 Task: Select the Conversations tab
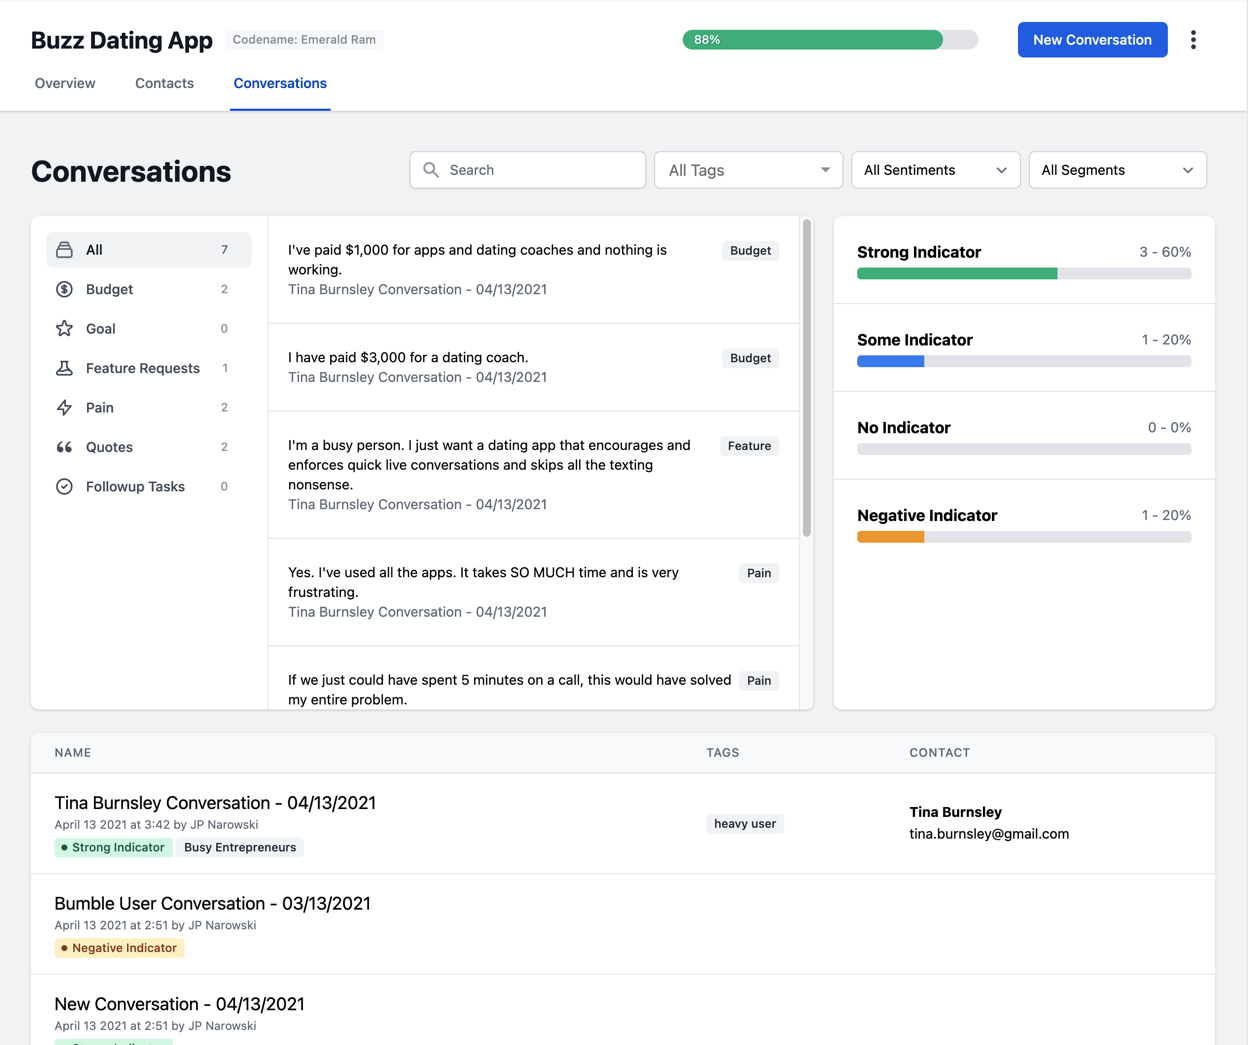tap(280, 83)
